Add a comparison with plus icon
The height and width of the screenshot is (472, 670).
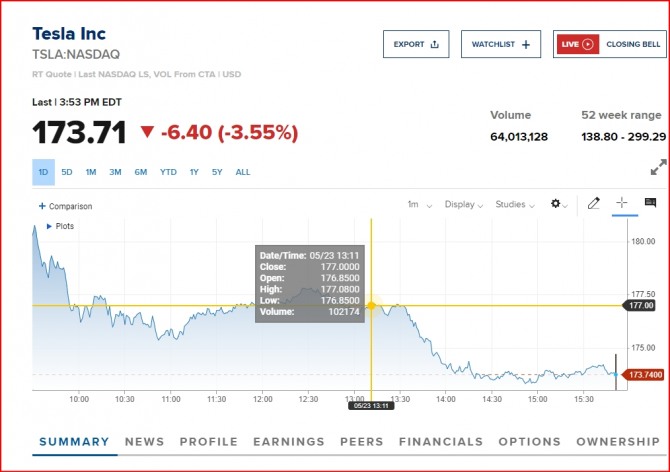pos(42,206)
